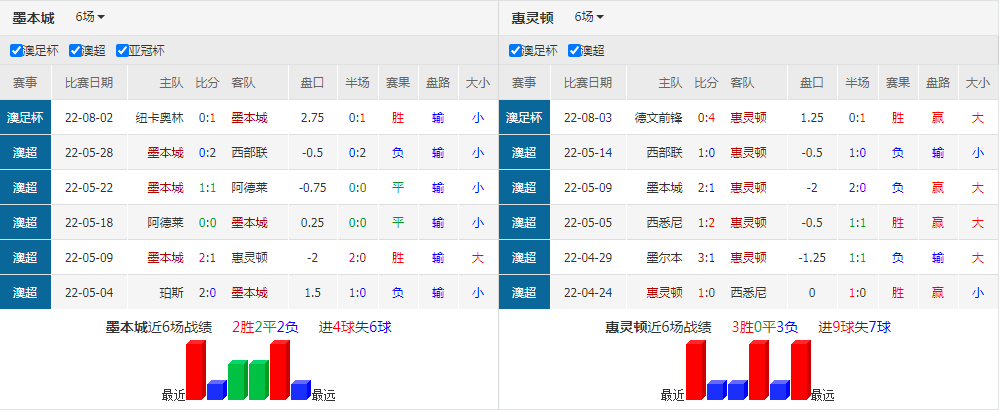
Task: Click 赛果 column header in 惠灵顿 table
Action: pos(897,83)
